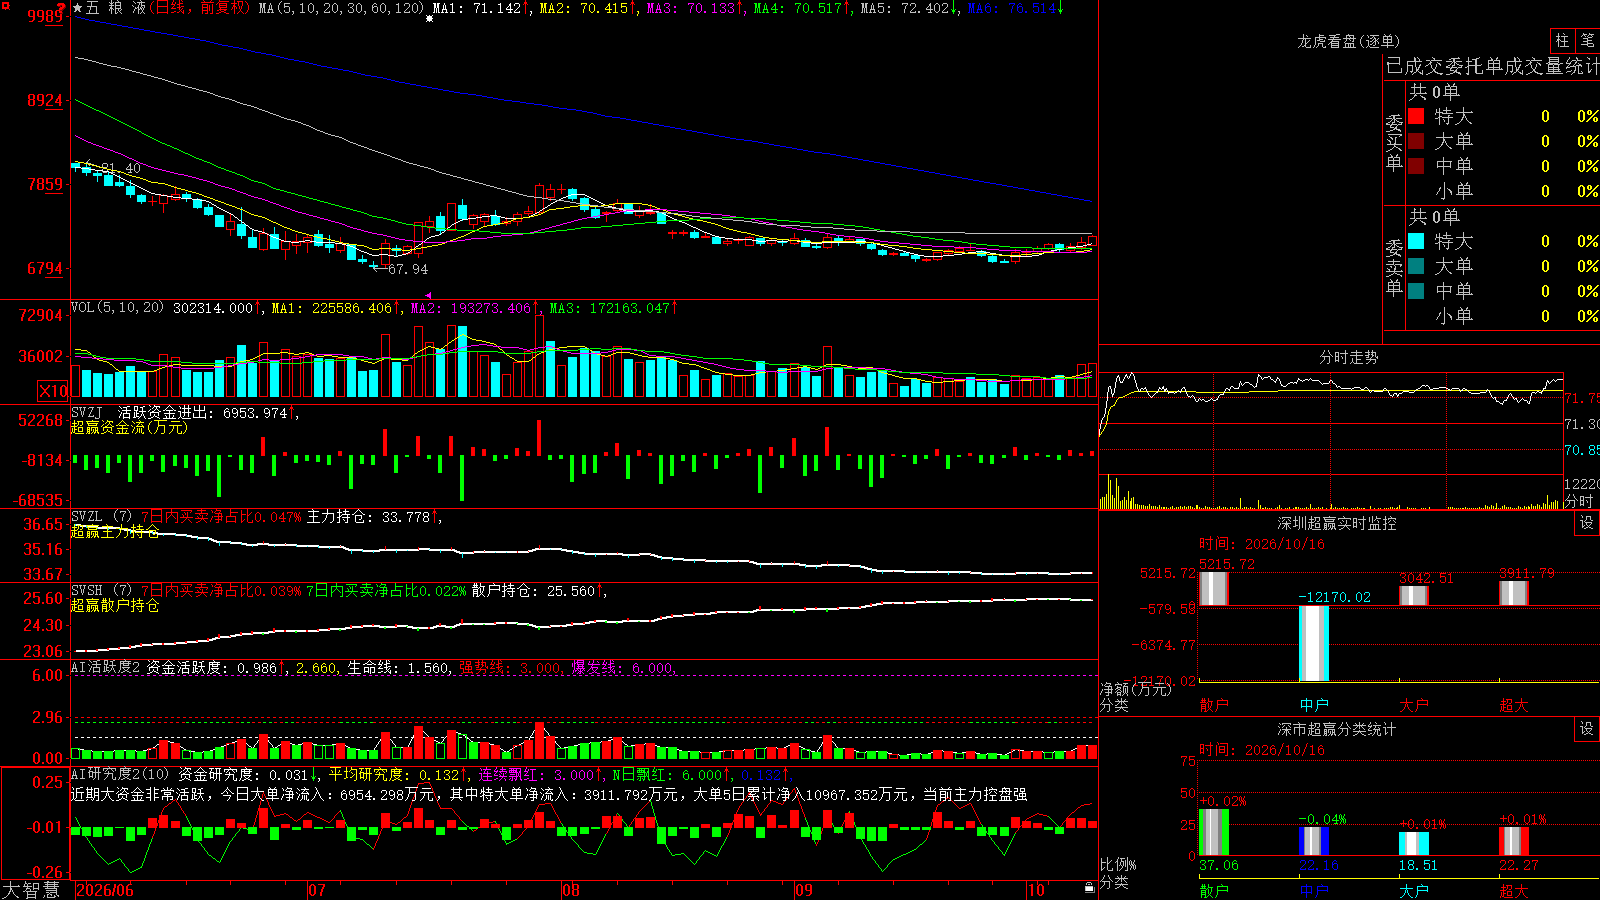Click the white info marker above chart
This screenshot has width=1600, height=900.
(430, 18)
